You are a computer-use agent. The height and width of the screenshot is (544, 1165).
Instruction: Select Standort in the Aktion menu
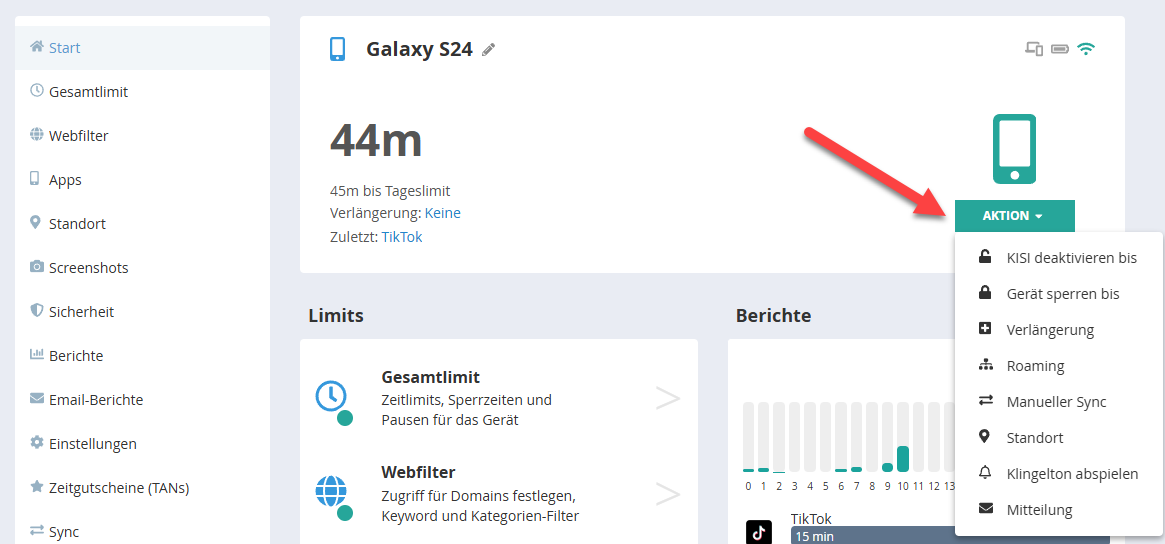click(x=1059, y=437)
